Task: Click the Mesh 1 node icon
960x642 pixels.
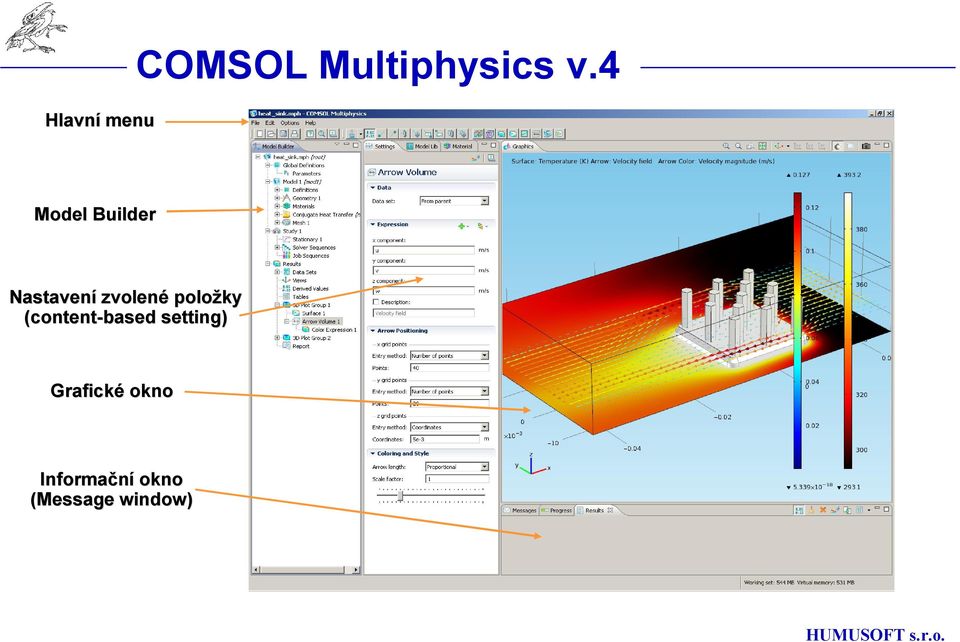Action: coord(286,223)
